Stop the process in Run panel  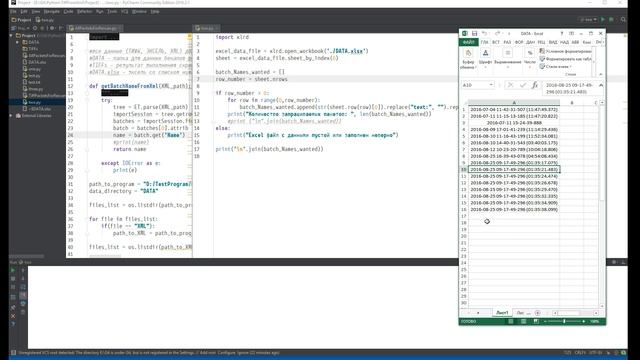point(13,279)
